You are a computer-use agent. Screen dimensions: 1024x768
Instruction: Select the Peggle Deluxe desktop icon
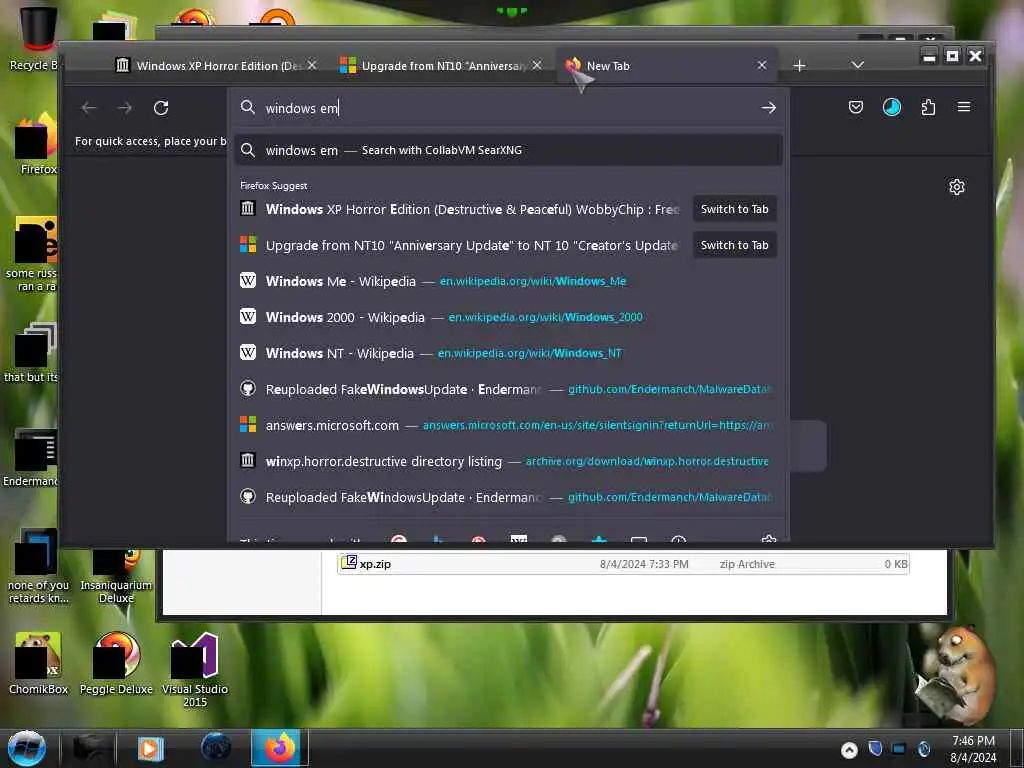click(x=116, y=664)
